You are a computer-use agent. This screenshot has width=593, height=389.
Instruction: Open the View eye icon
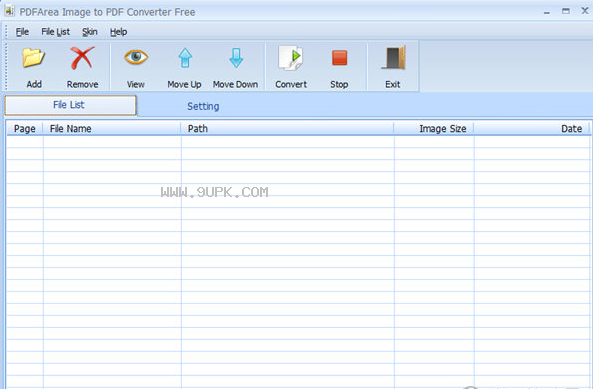(136, 57)
